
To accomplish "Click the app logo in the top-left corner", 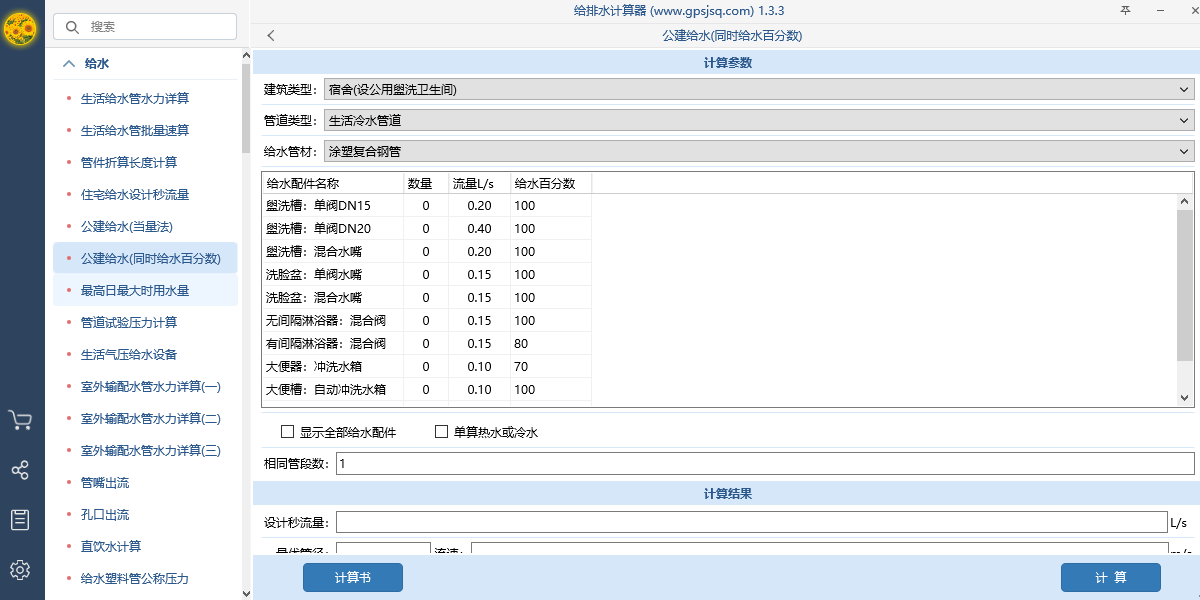I will click(21, 30).
